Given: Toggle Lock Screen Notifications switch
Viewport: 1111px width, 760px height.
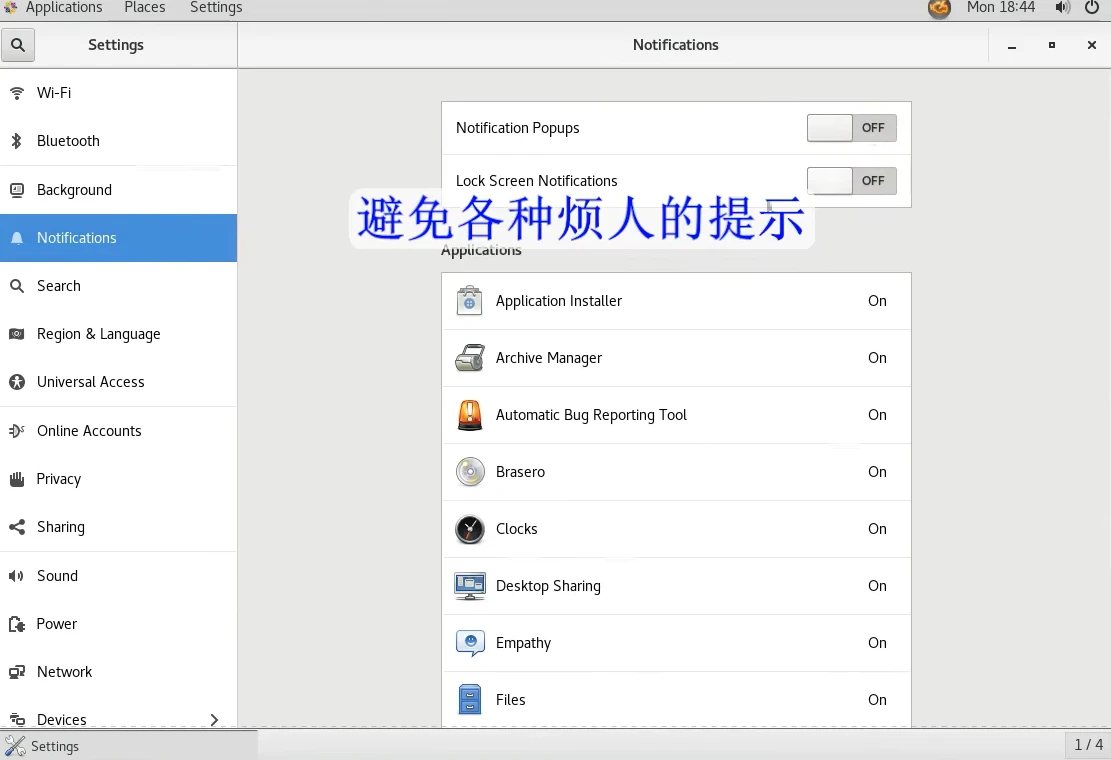Looking at the screenshot, I should [x=852, y=181].
